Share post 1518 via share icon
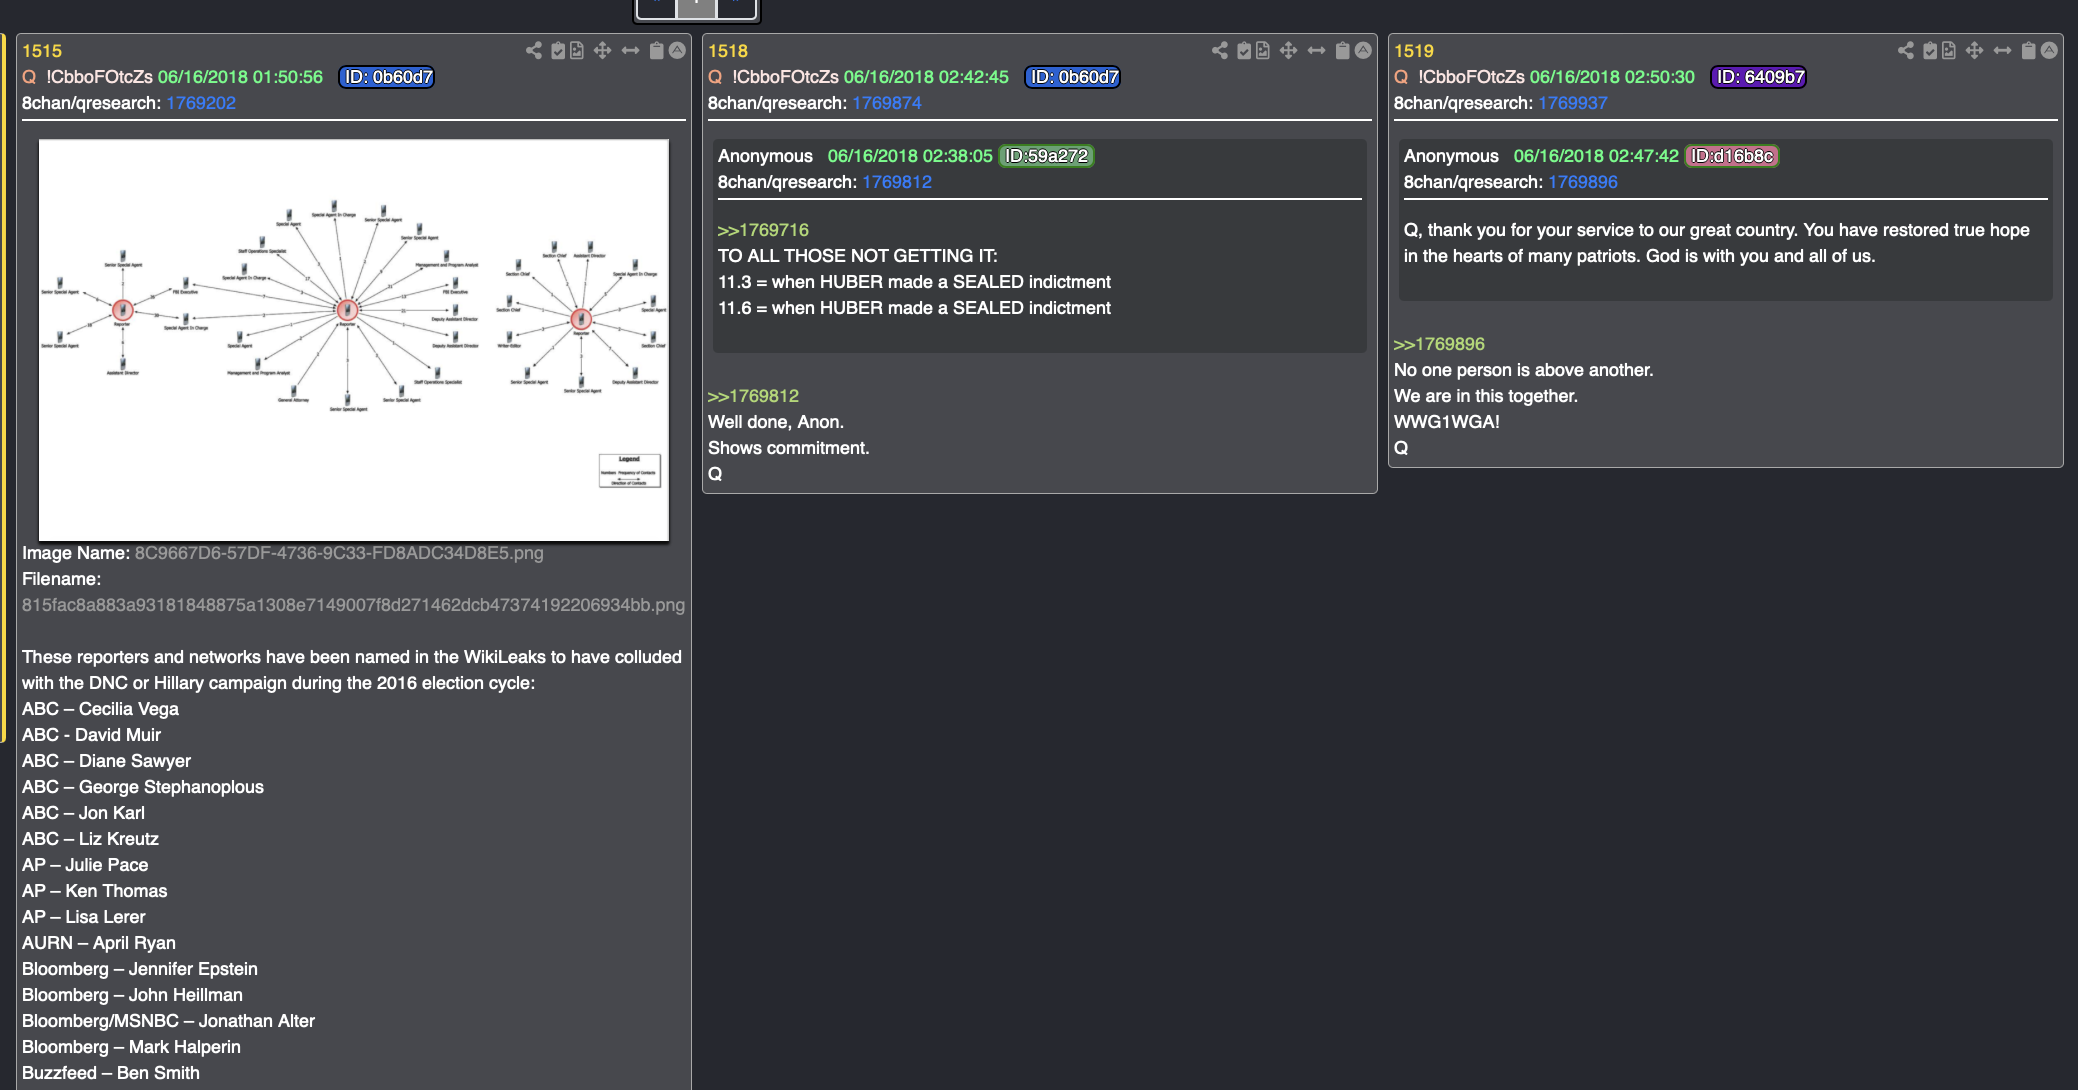2078x1090 pixels. (x=1220, y=50)
